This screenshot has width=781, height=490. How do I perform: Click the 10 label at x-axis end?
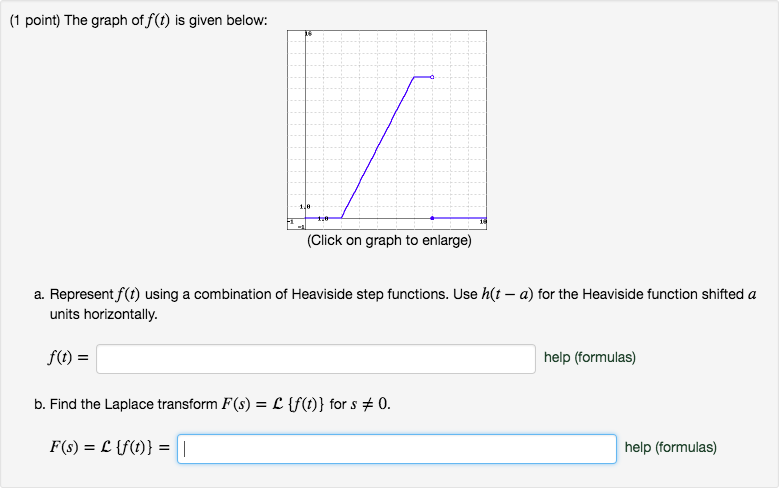point(483,222)
